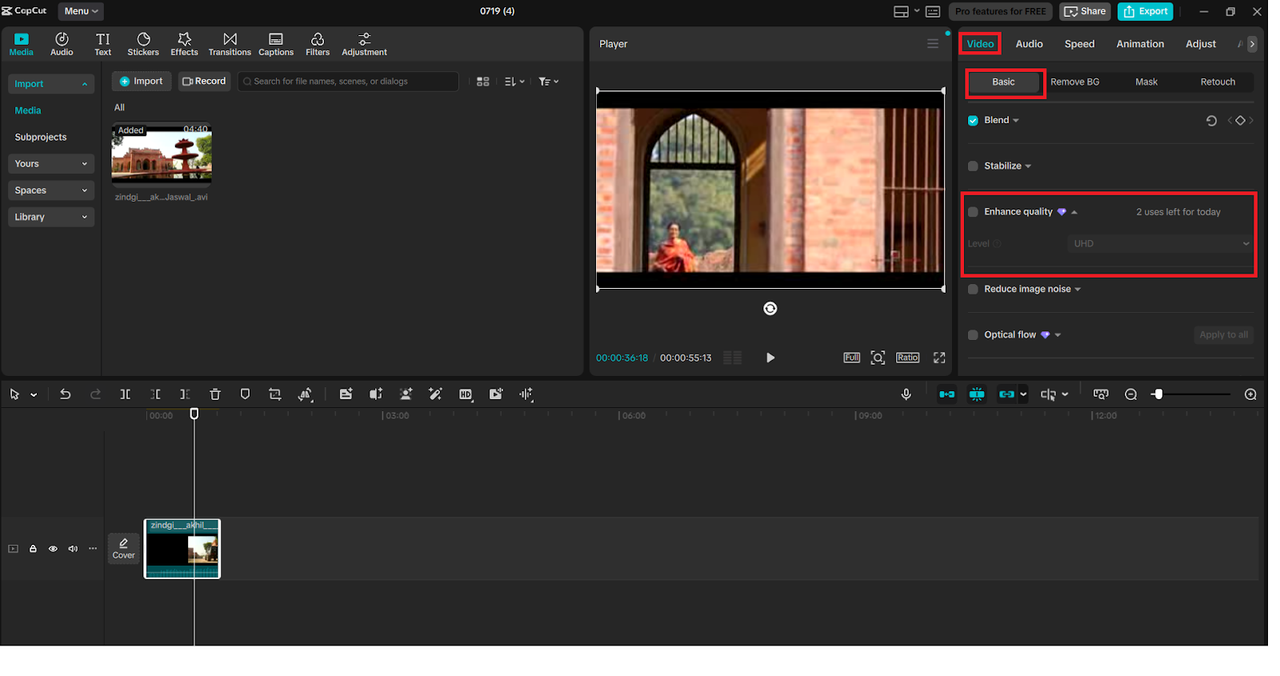Play the video in the player
Viewport: 1280px width, 676px height.
point(770,357)
